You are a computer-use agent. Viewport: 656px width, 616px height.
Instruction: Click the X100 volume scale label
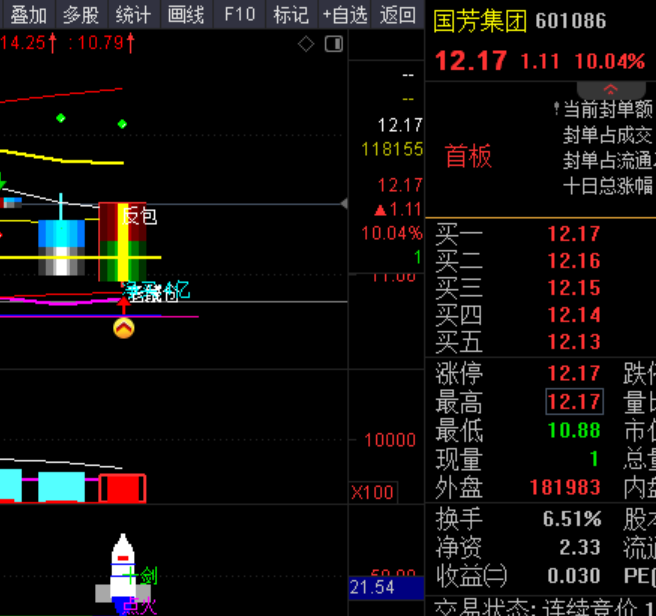tap(372, 493)
